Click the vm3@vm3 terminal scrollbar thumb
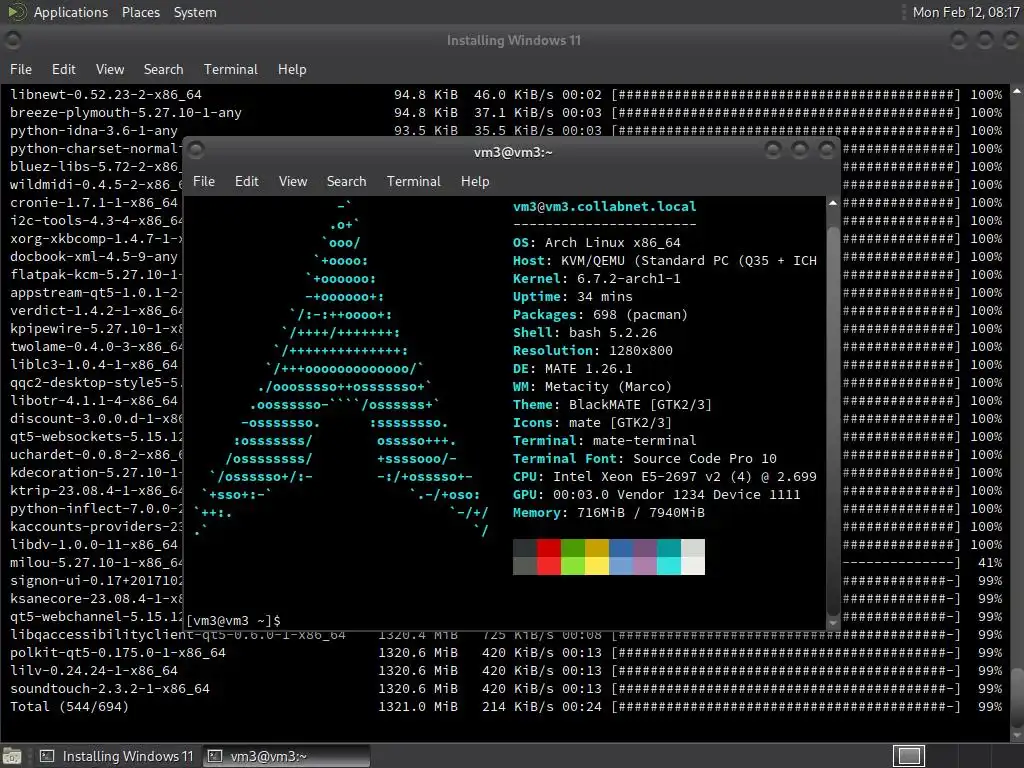The width and height of the screenshot is (1024, 768). pyautogui.click(x=833, y=420)
